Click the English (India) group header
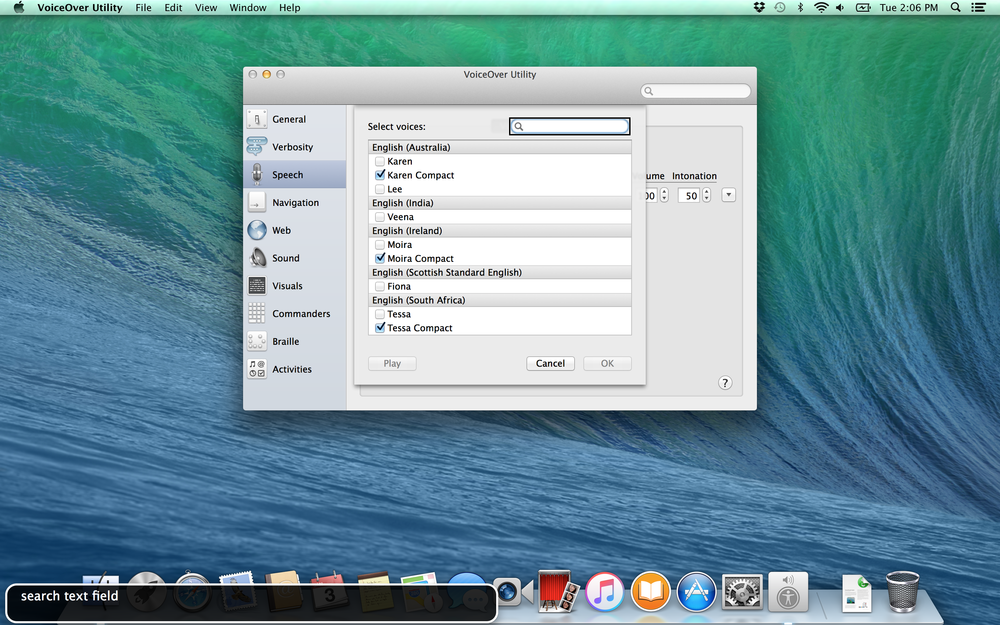This screenshot has width=1000, height=625. (500, 203)
